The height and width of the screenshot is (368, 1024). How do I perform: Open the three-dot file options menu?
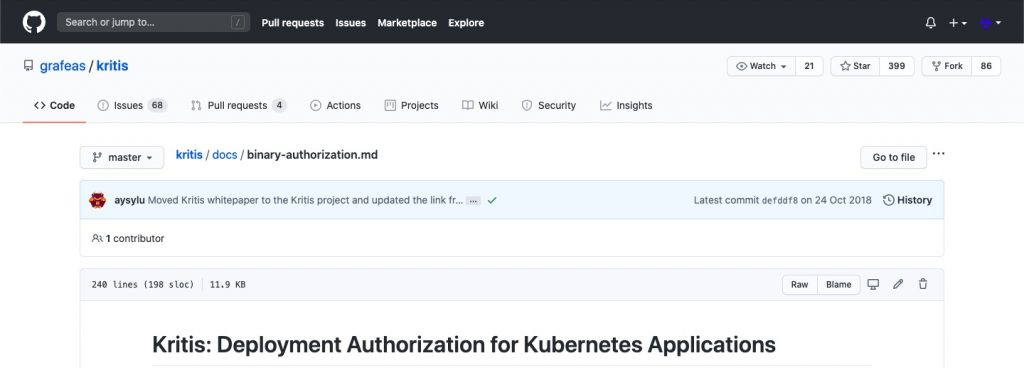point(938,155)
